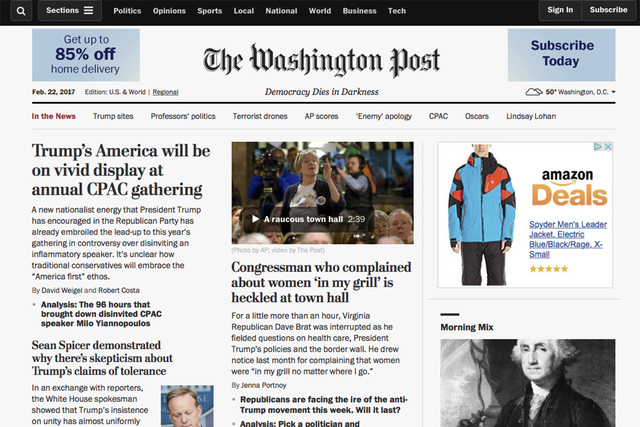Click the Spyder Men's Leader Jacket link
This screenshot has height=427, width=640.
[x=568, y=239]
